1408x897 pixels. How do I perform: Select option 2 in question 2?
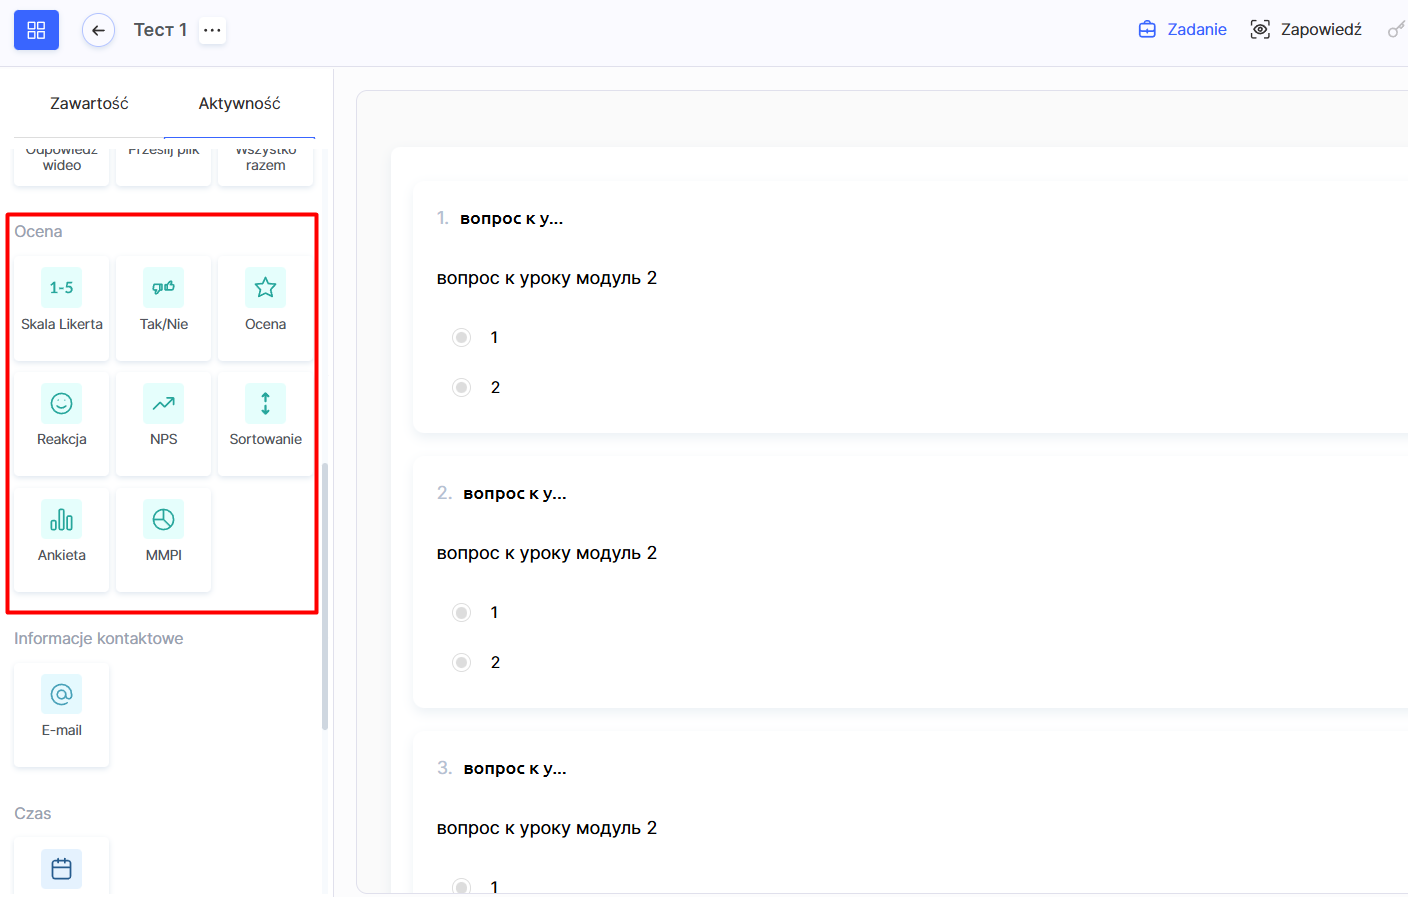tap(461, 663)
